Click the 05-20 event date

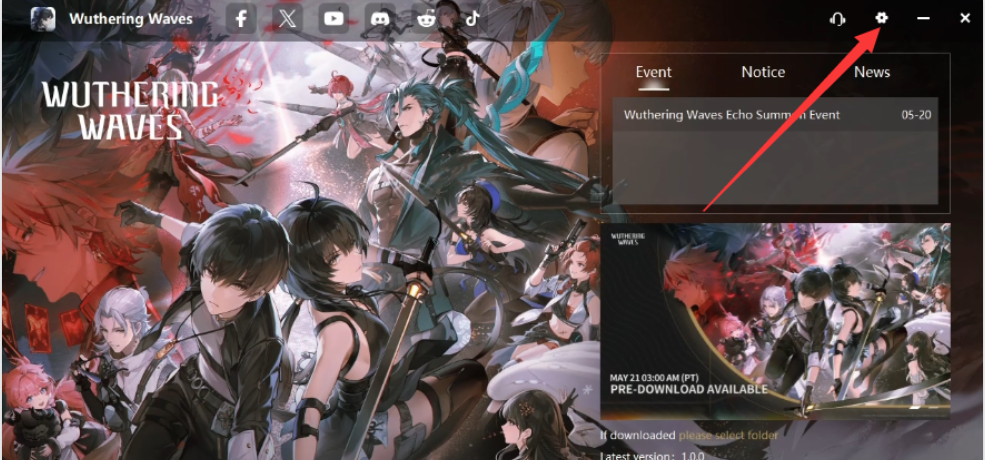(x=916, y=115)
